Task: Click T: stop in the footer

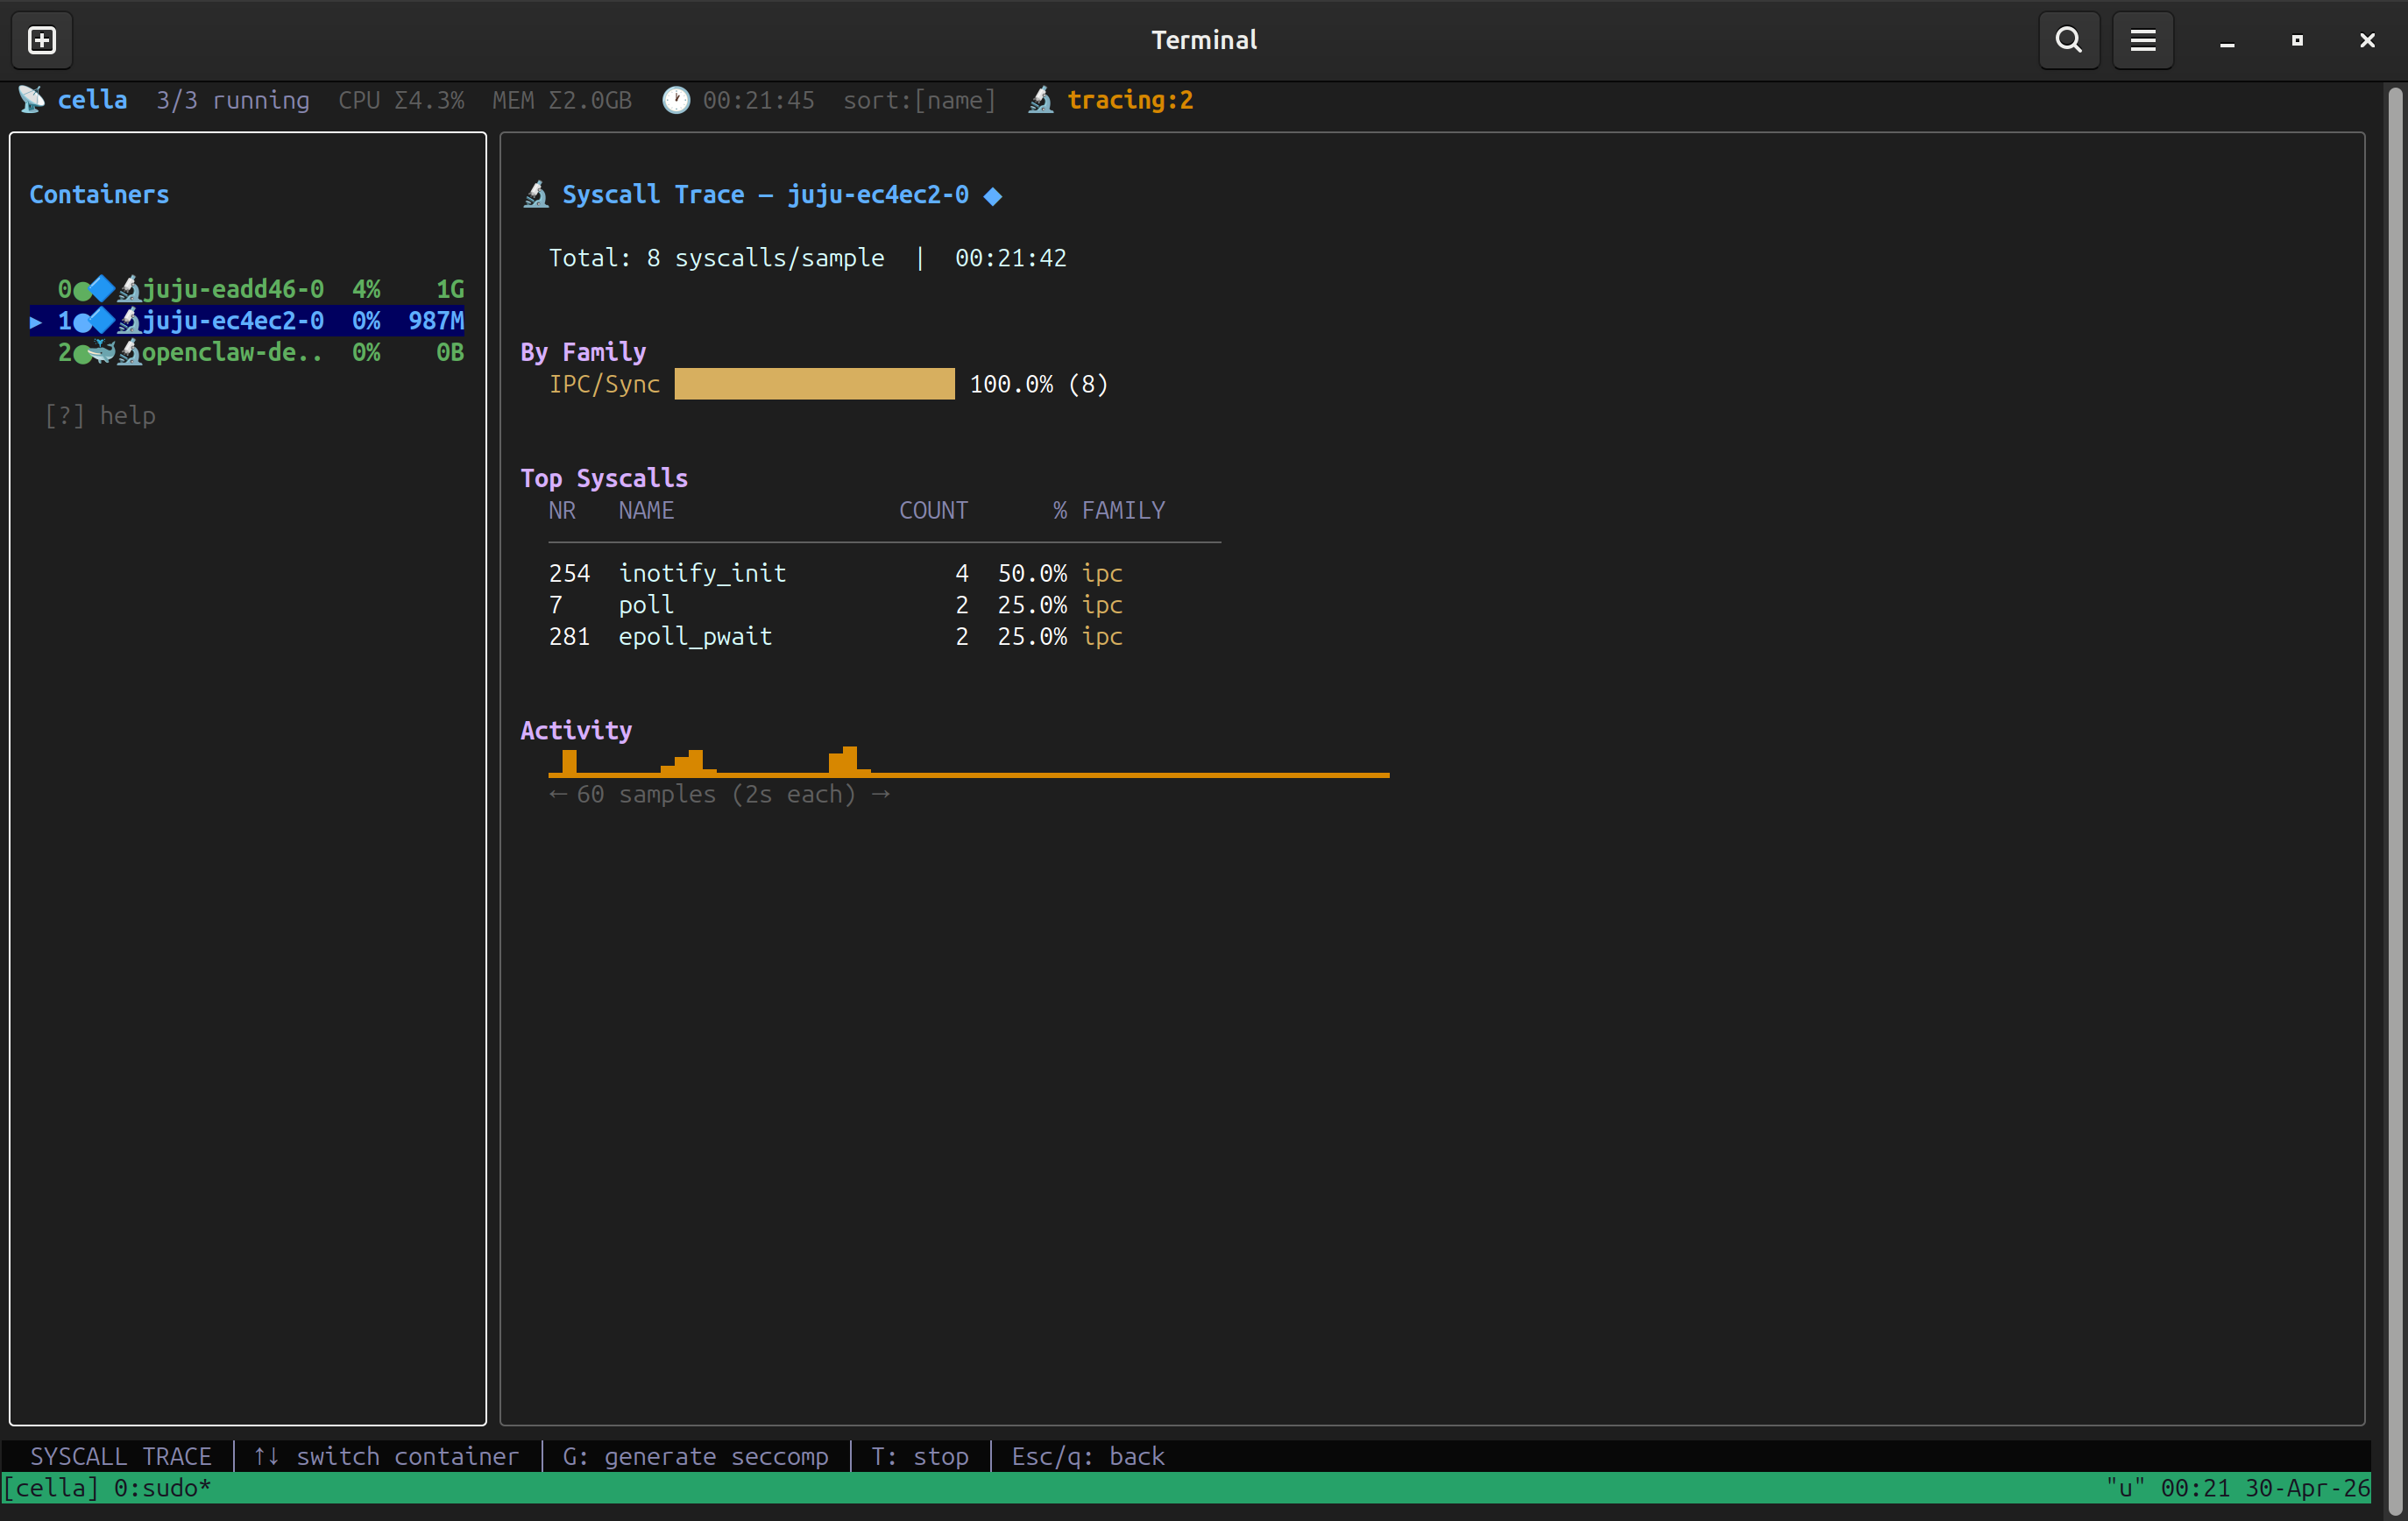Action: pos(920,1456)
